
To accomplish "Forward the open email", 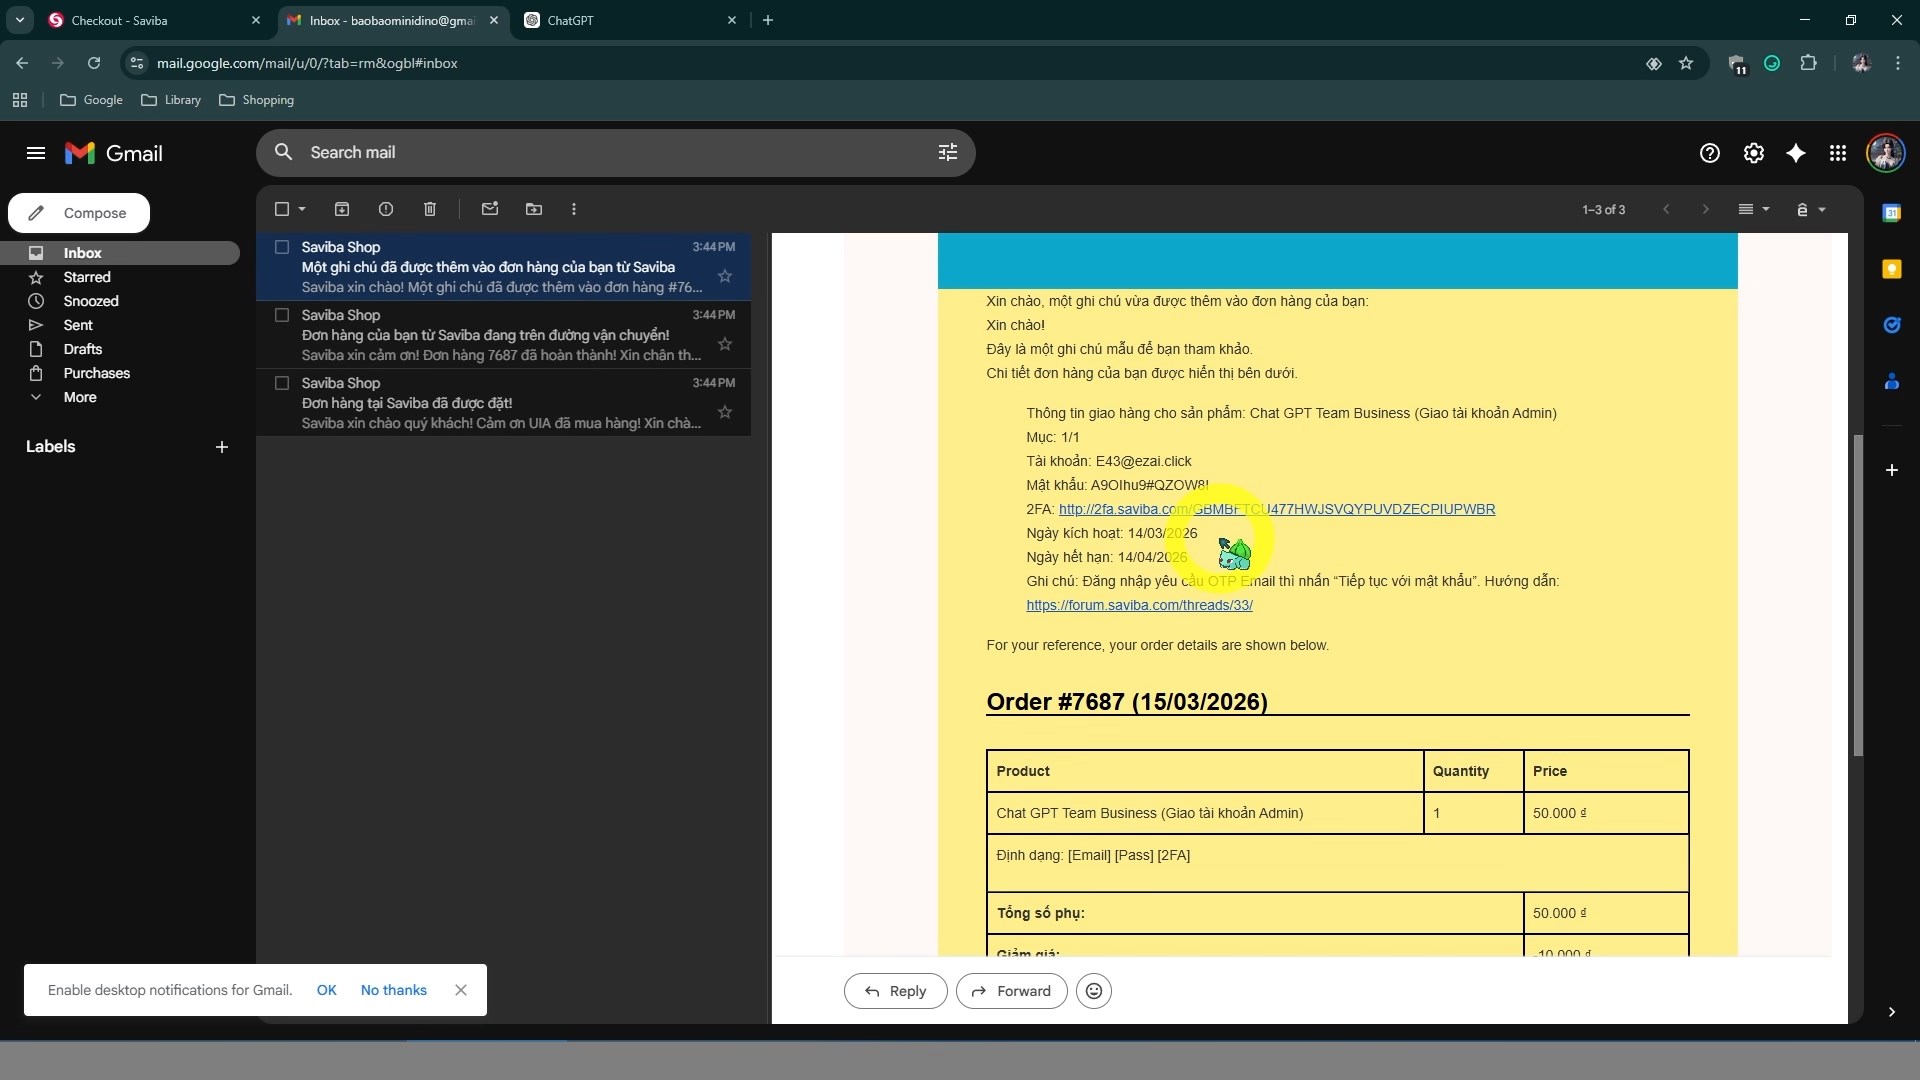I will (1011, 991).
